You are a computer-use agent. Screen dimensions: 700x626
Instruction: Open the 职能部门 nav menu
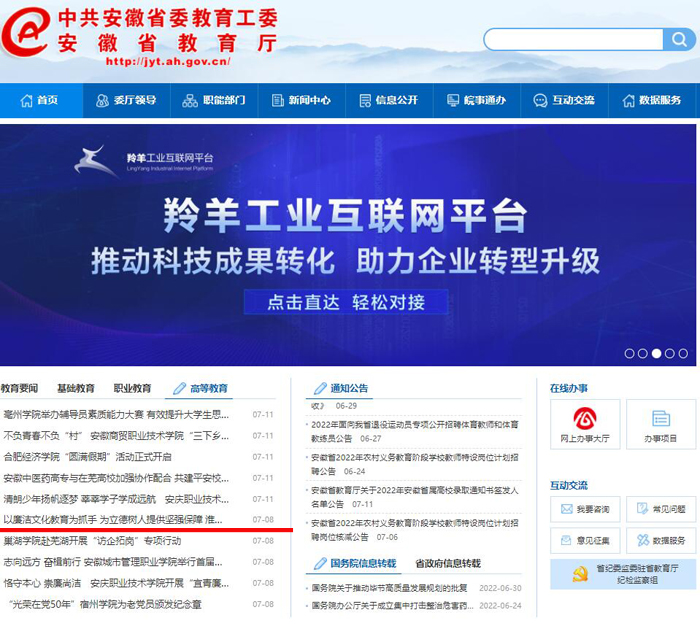(214, 100)
